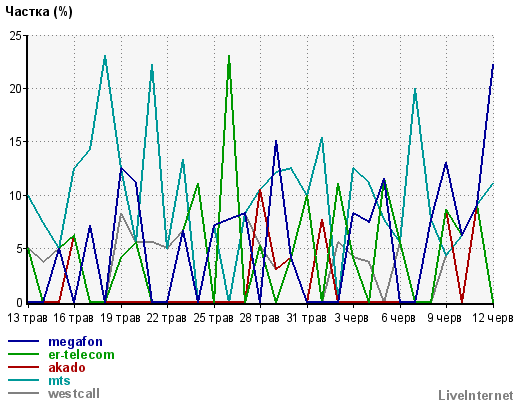The width and height of the screenshot is (520, 405).
Task: Click the er-telecom legend label
Action: (81, 354)
